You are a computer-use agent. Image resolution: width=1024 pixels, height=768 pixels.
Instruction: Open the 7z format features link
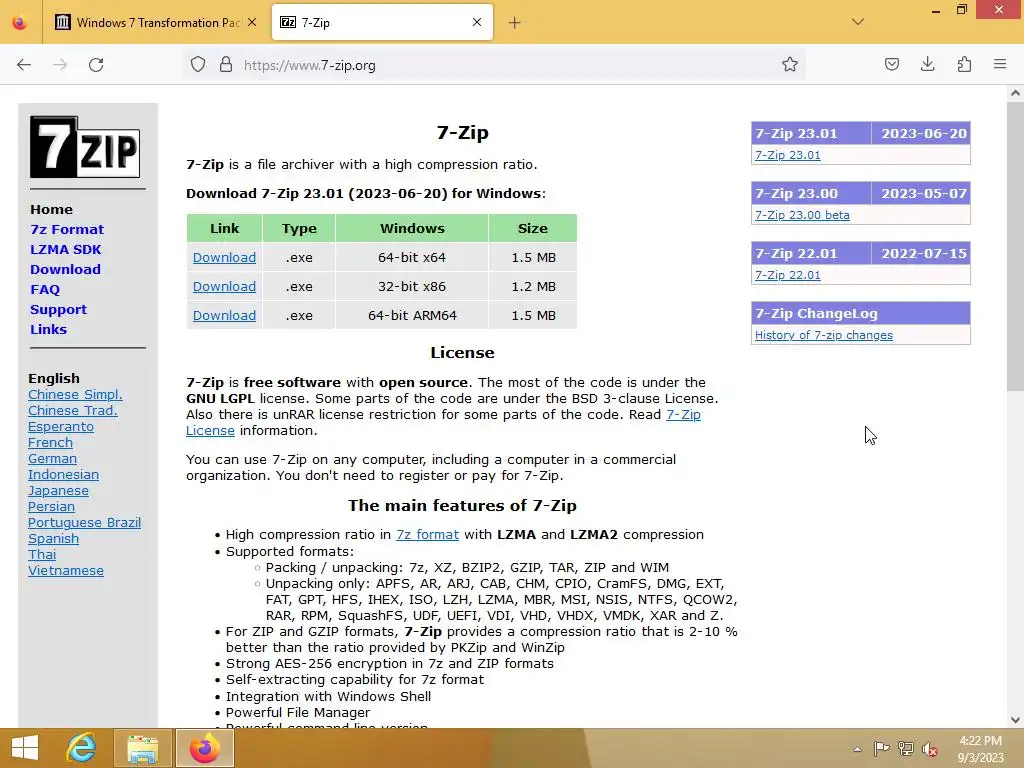[427, 534]
